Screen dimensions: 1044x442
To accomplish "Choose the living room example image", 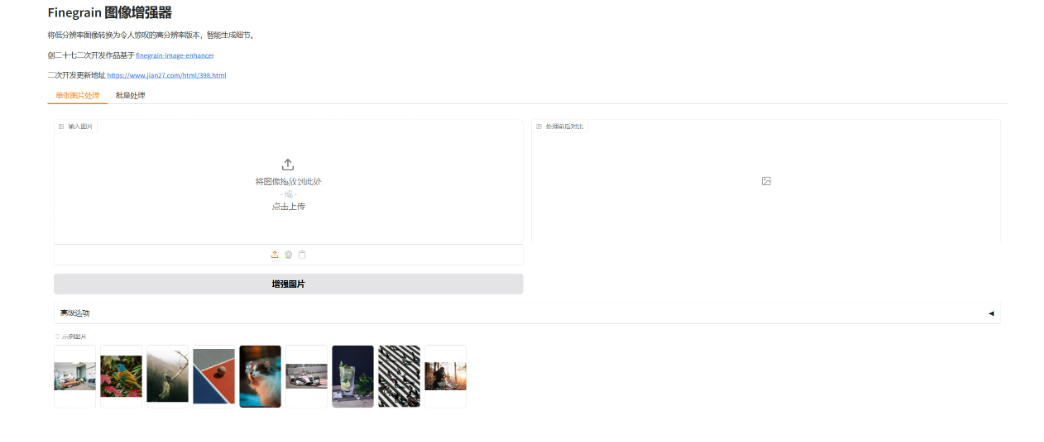I will pos(75,376).
